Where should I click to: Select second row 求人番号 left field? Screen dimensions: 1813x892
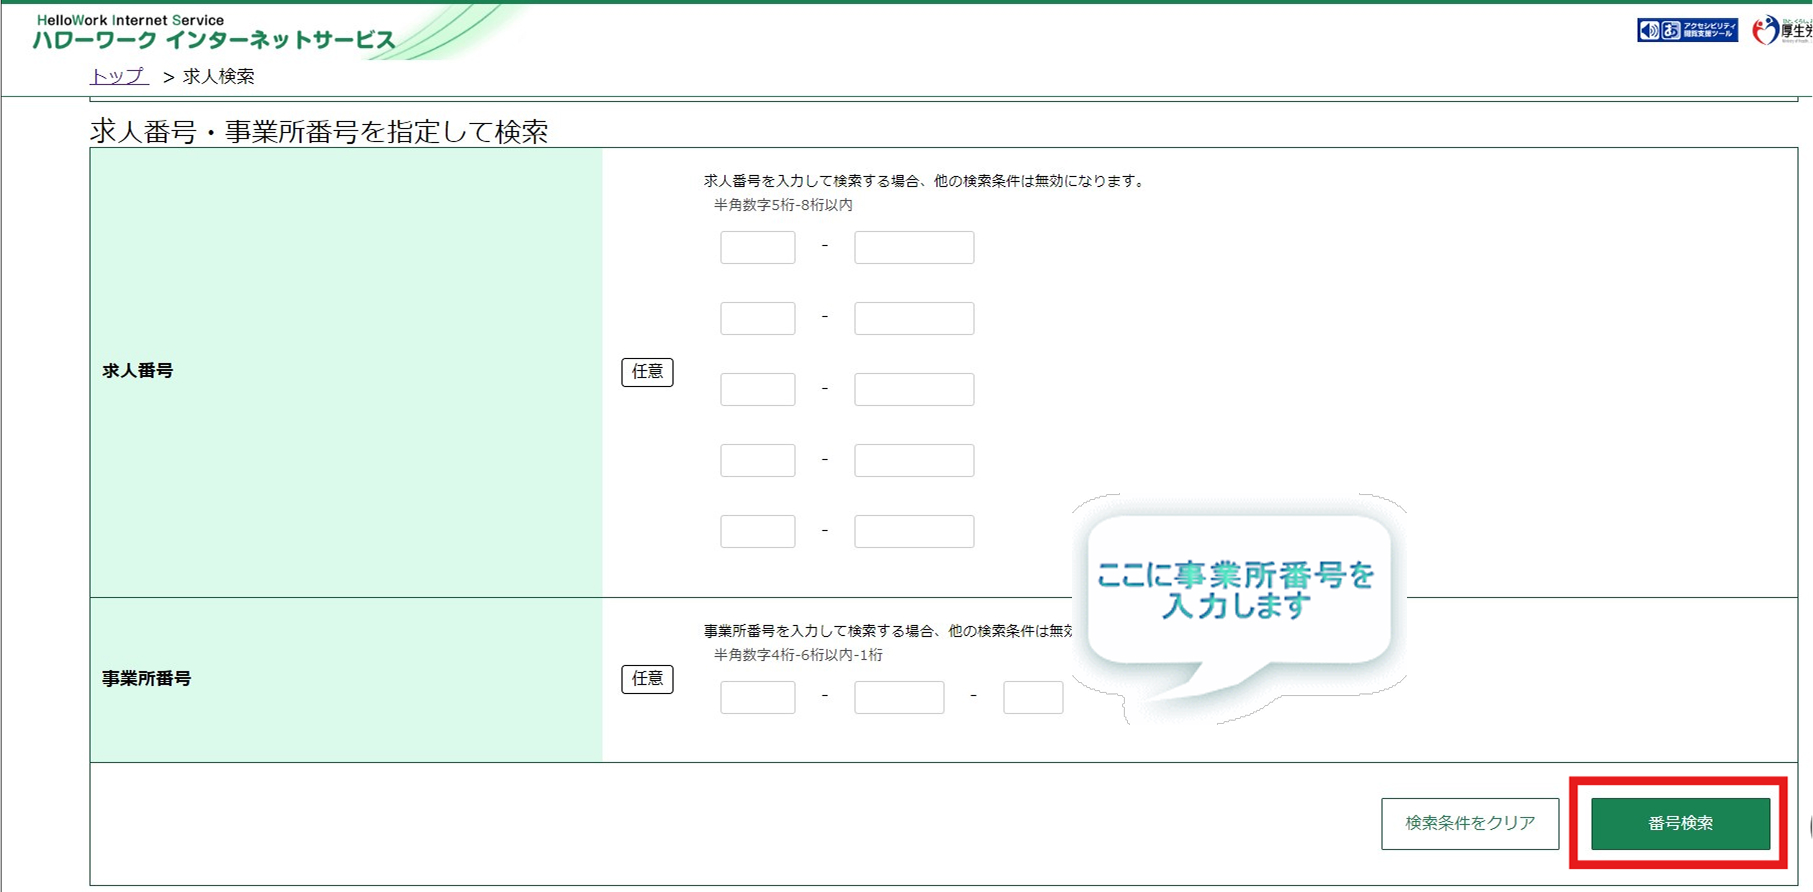click(x=757, y=318)
